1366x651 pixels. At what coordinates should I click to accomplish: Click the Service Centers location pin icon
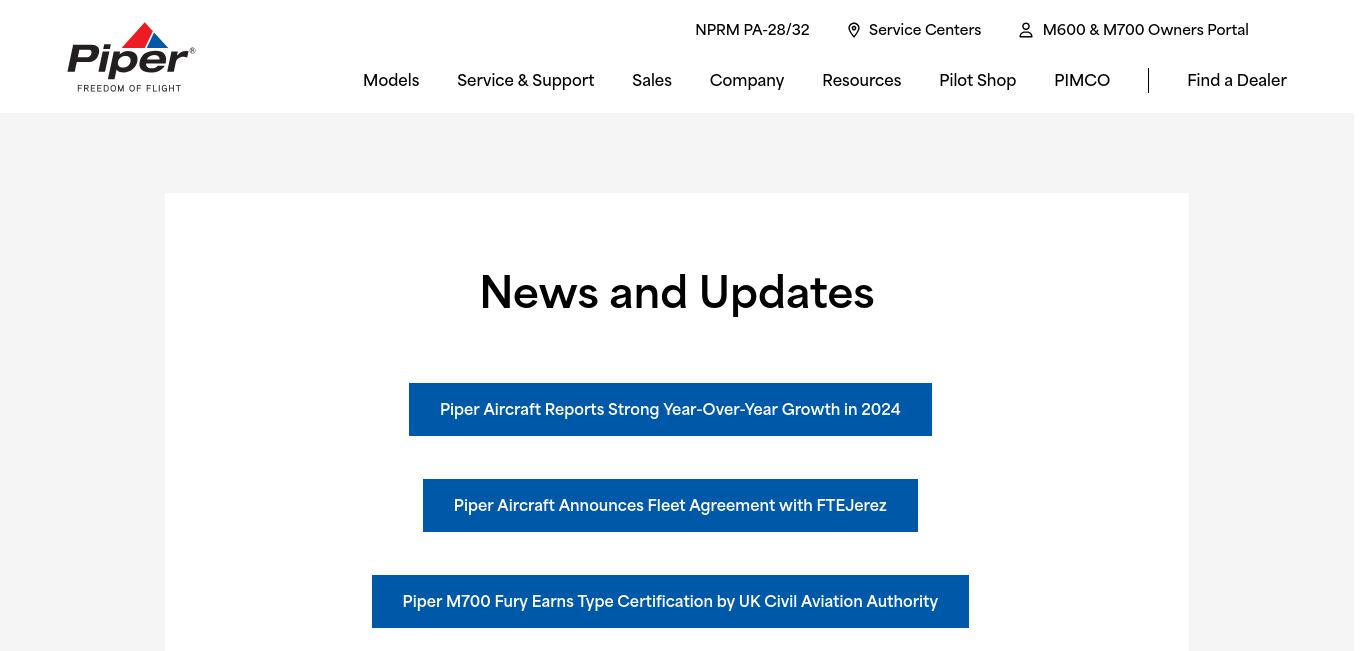pyautogui.click(x=854, y=30)
